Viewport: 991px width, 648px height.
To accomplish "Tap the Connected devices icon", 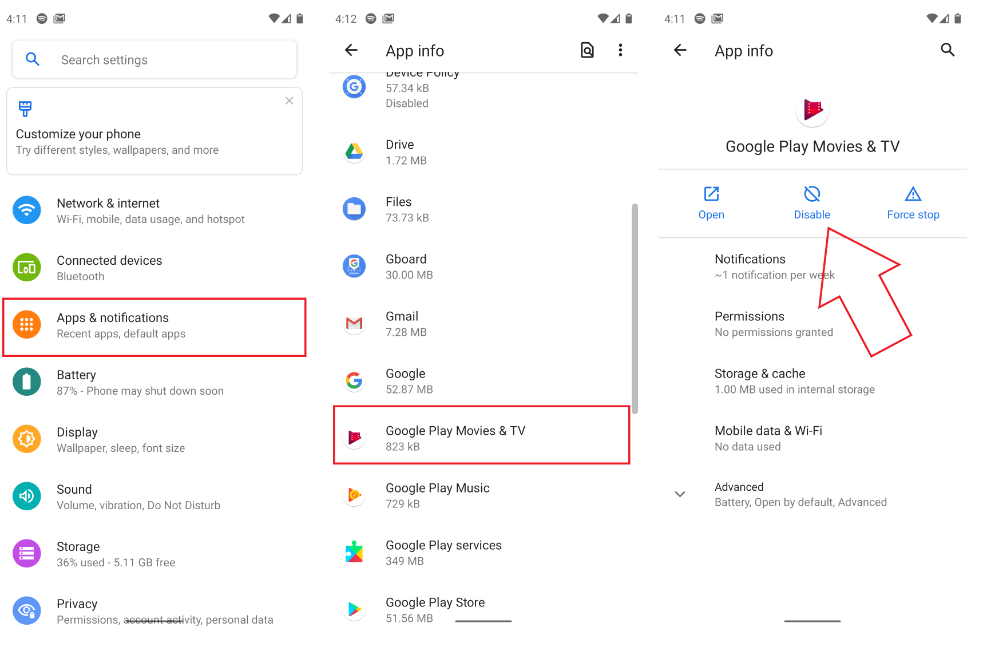I will [x=27, y=267].
